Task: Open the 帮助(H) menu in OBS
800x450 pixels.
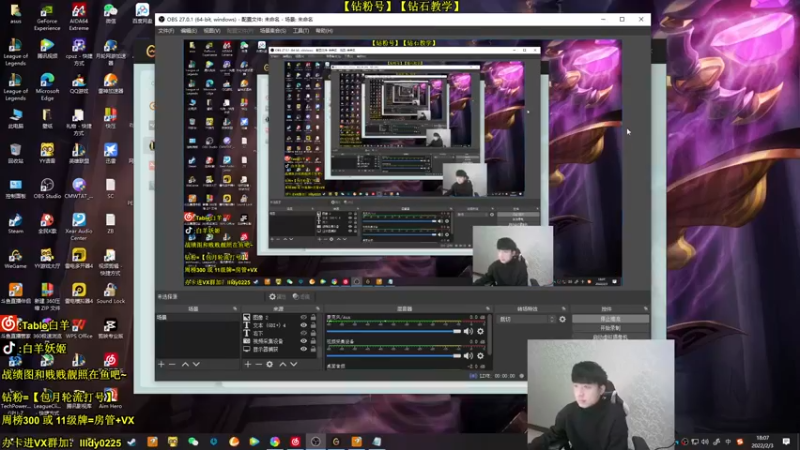Action: 324,31
